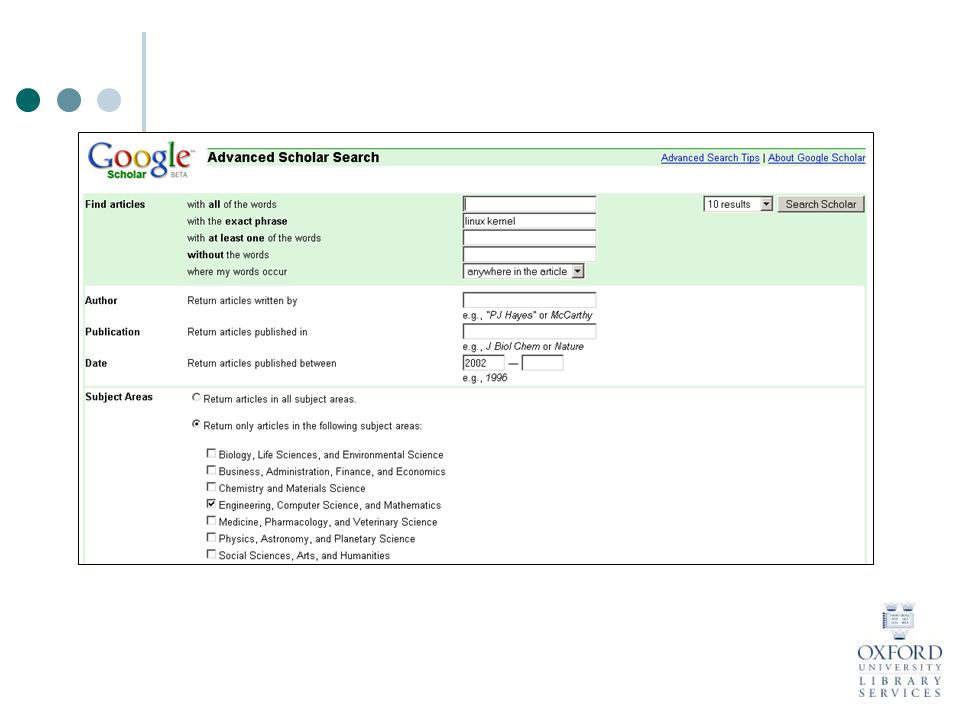This screenshot has width=960, height=720.
Task: Click the Google Scholar logo
Action: click(x=141, y=160)
